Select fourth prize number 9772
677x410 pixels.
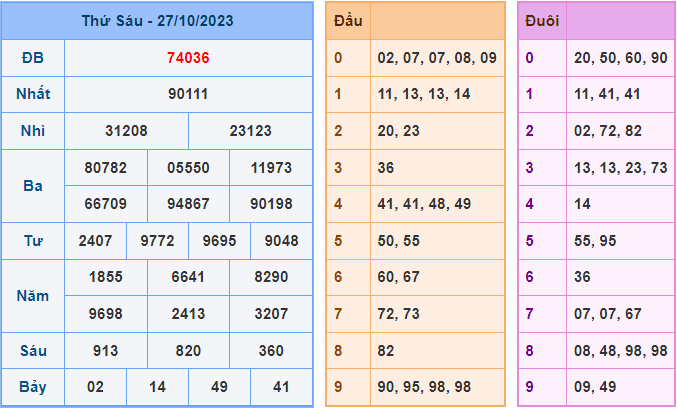157,241
